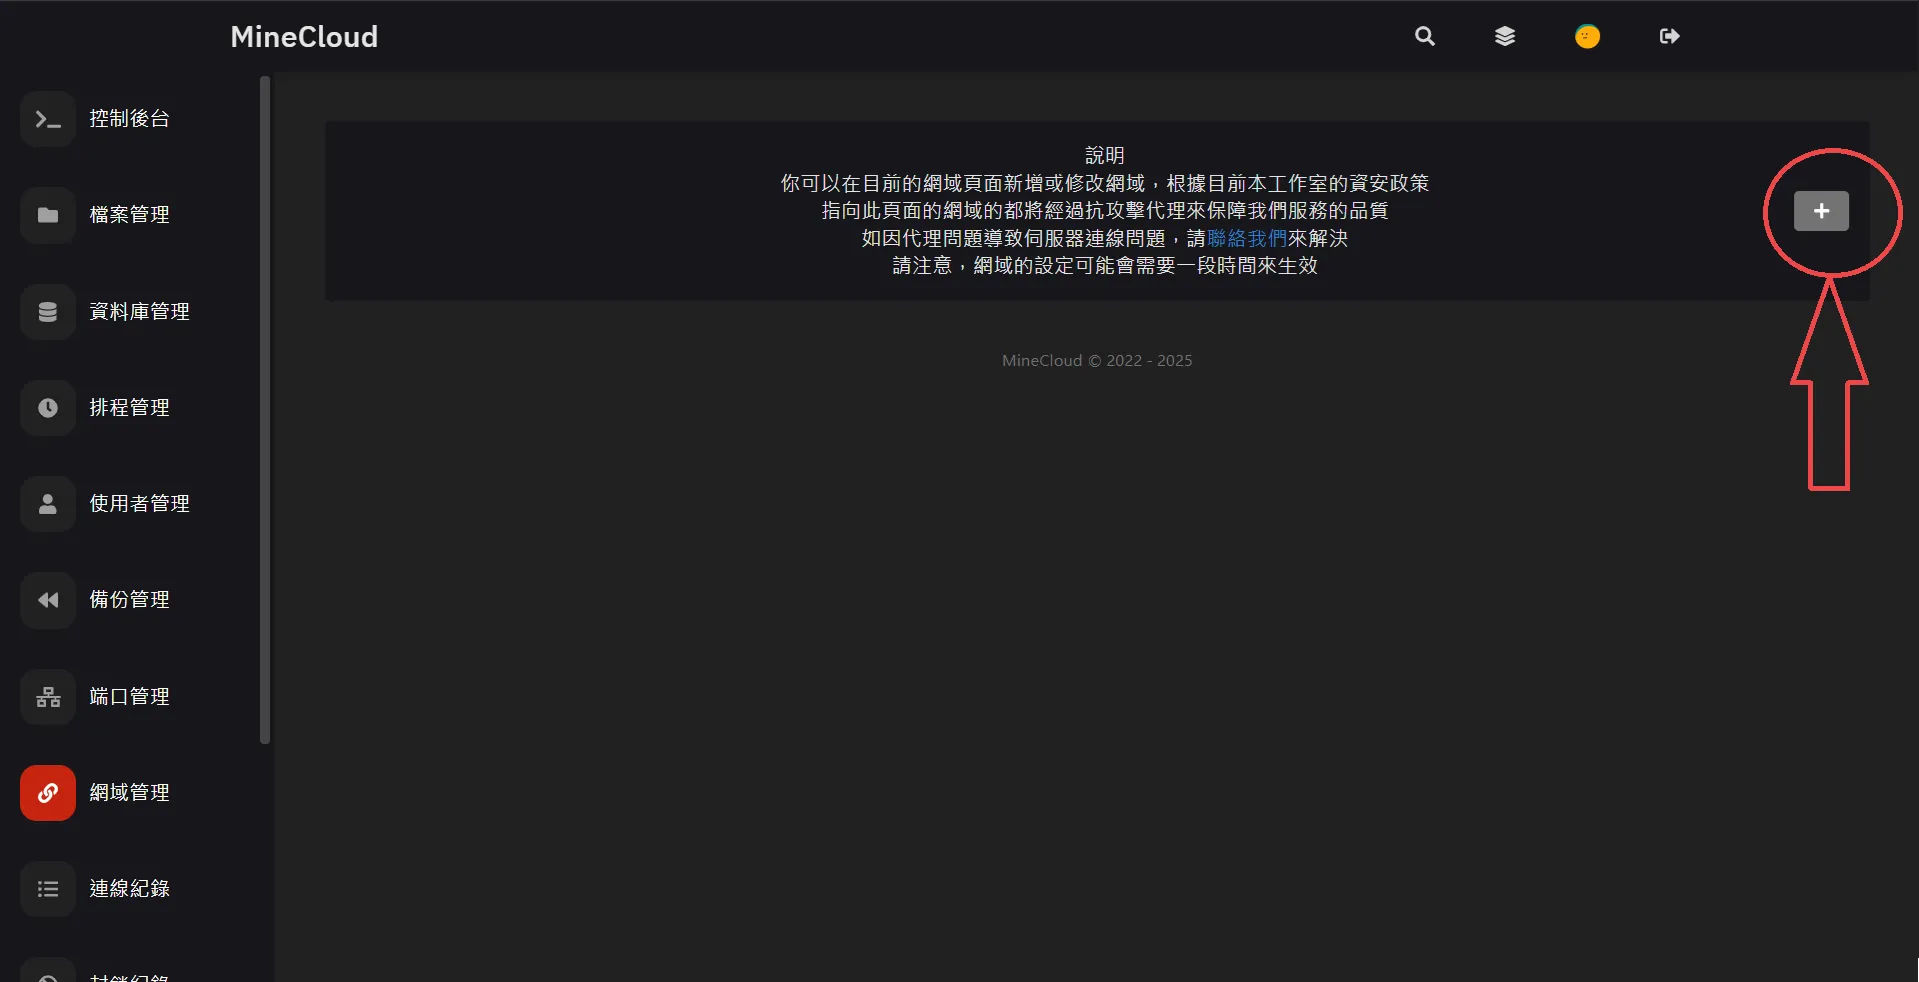Click the search magnifier in the header
This screenshot has width=1919, height=982.
1425,37
